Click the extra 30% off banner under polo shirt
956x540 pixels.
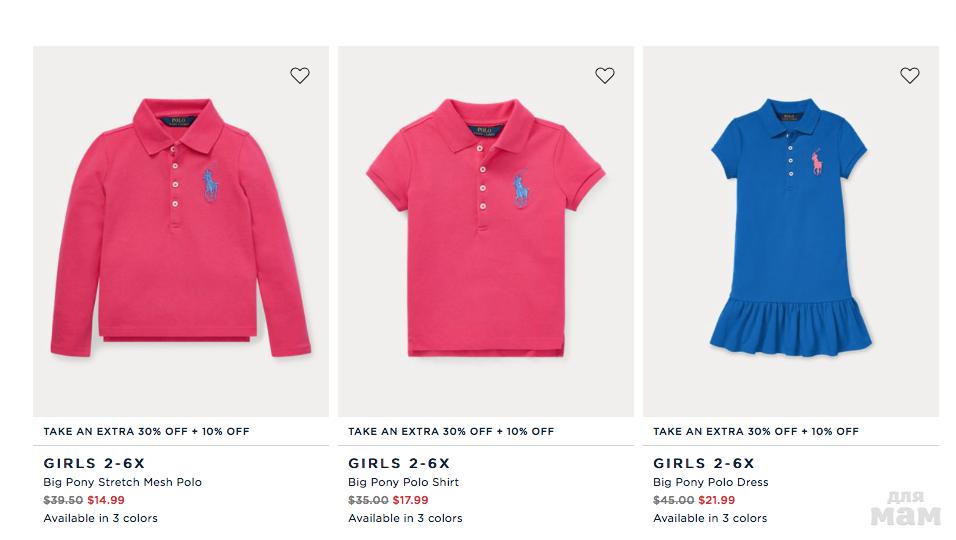click(x=451, y=432)
